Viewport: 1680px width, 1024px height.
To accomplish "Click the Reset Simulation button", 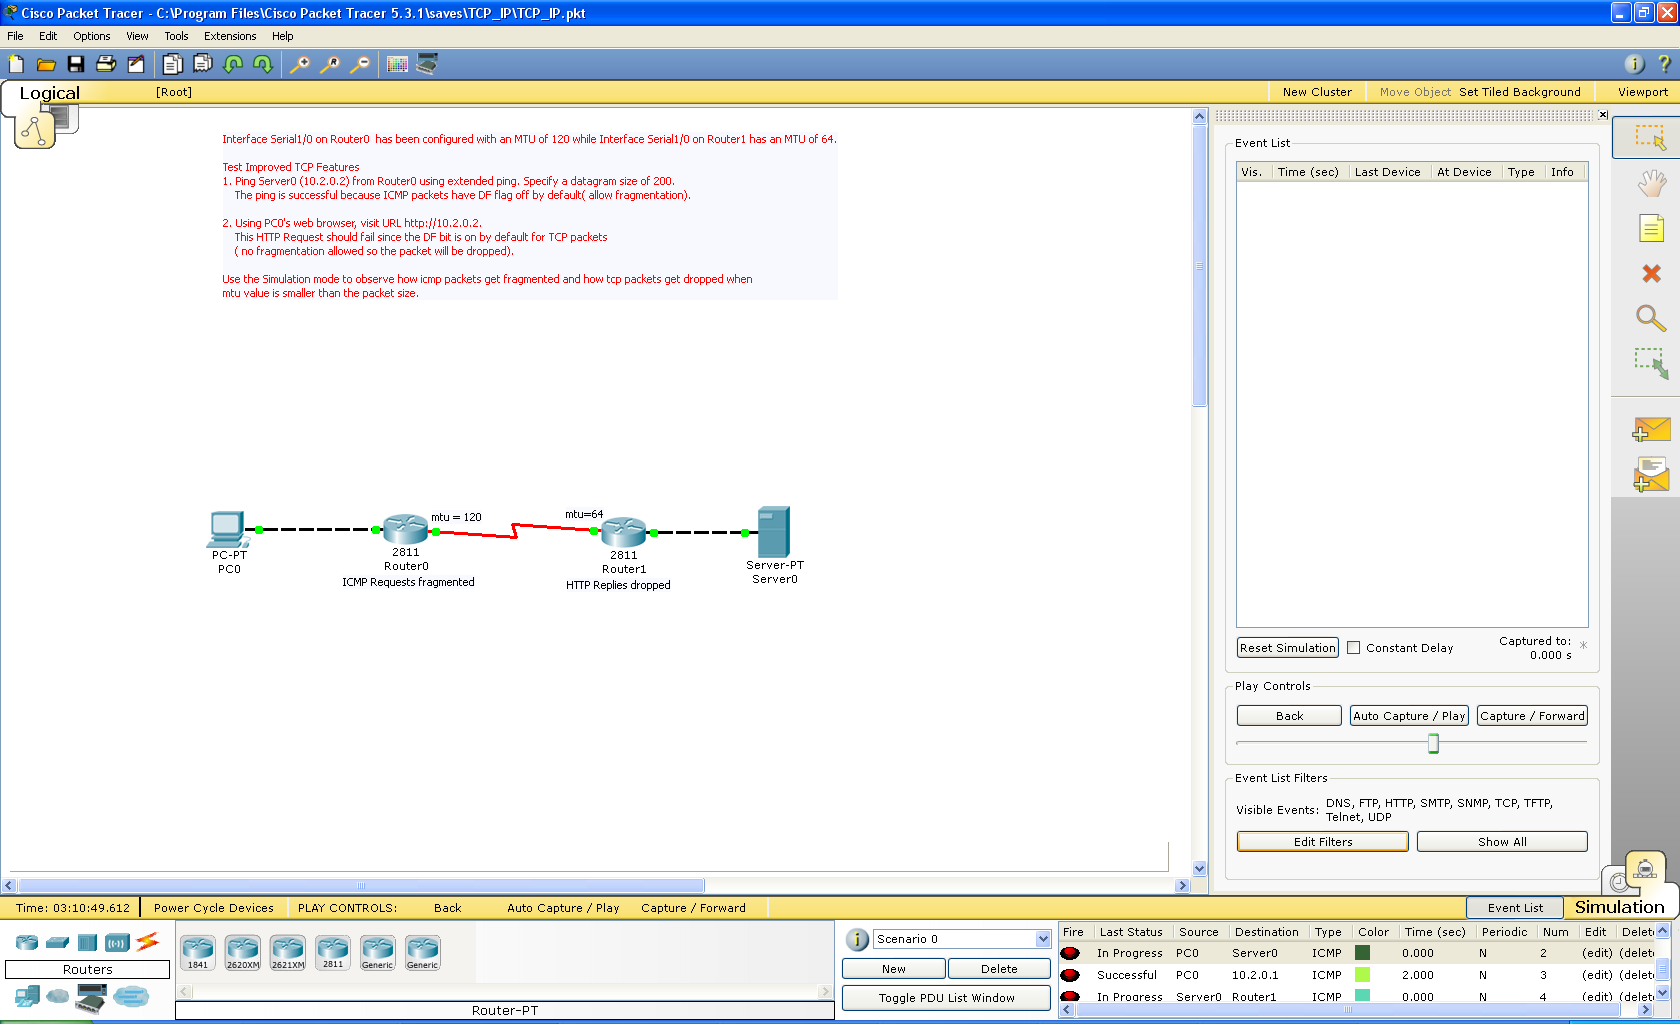I will point(1288,648).
